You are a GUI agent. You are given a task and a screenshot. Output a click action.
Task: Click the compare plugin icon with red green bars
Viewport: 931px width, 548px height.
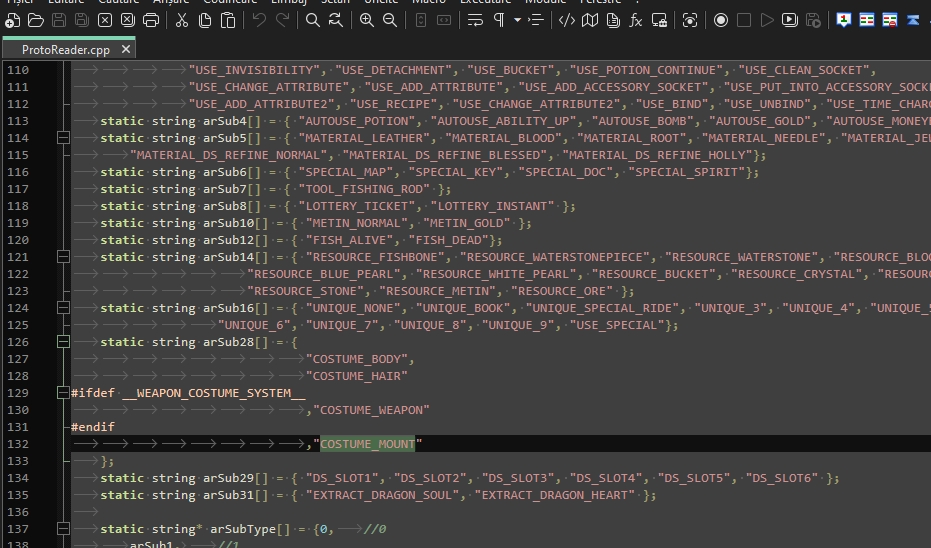point(867,21)
